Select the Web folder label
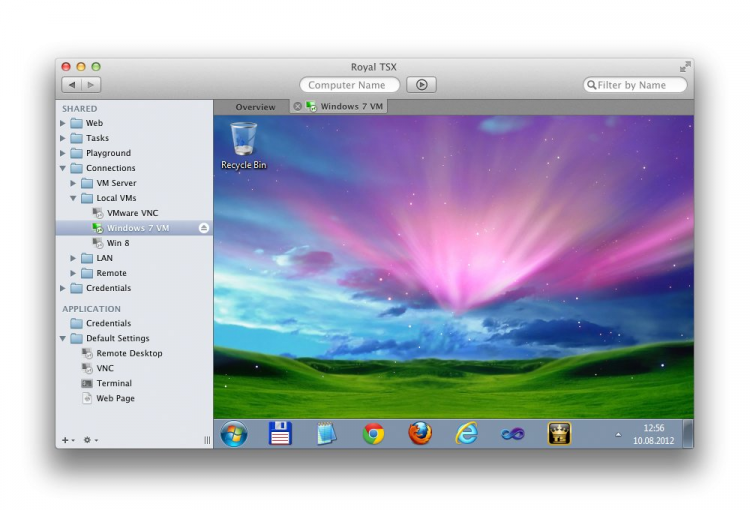Image resolution: width=750 pixels, height=510 pixels. pyautogui.click(x=94, y=123)
